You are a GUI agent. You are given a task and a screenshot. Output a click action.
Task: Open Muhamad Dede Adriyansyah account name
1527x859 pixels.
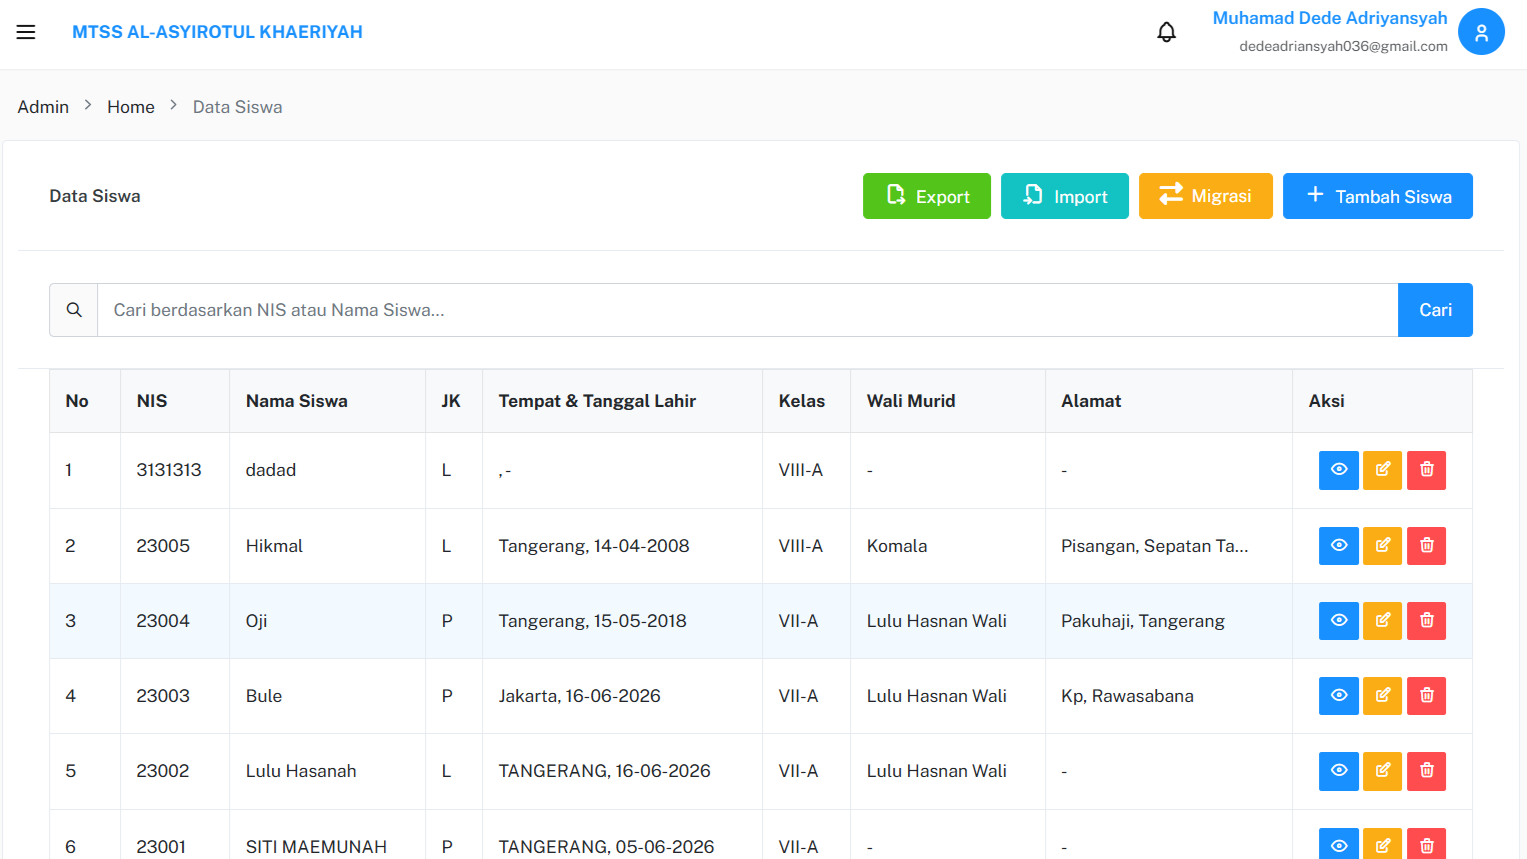[1330, 18]
